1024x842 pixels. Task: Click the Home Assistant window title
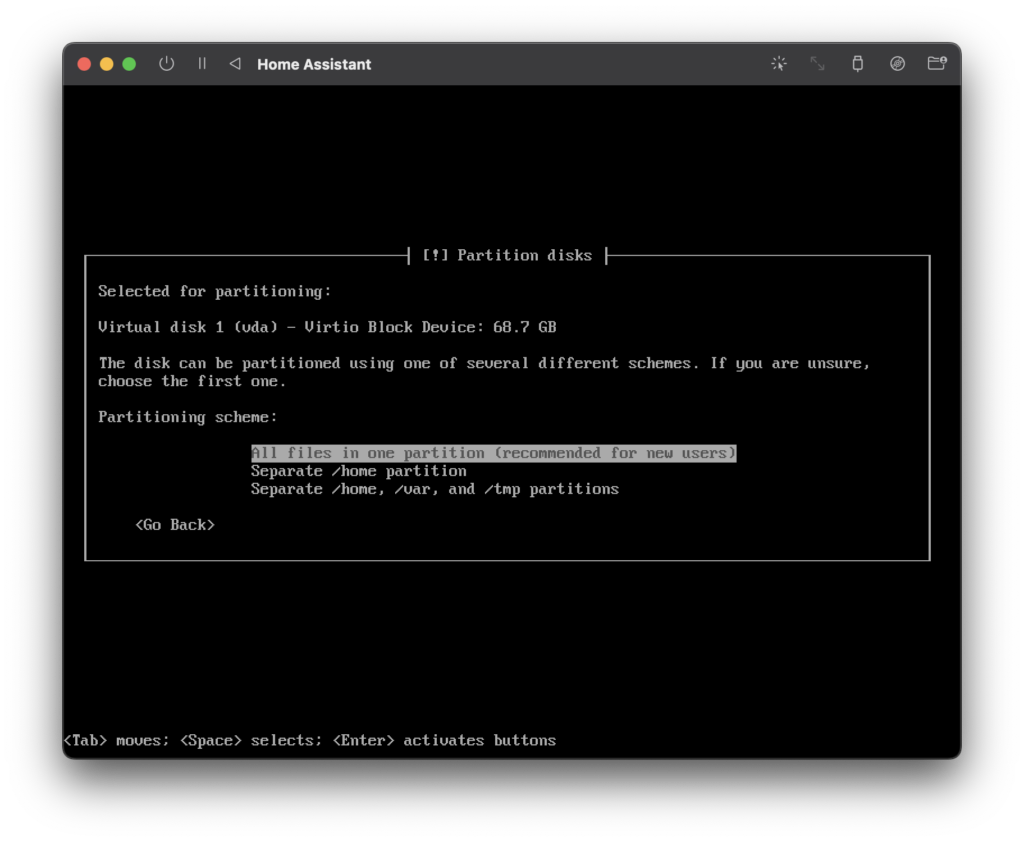[314, 64]
